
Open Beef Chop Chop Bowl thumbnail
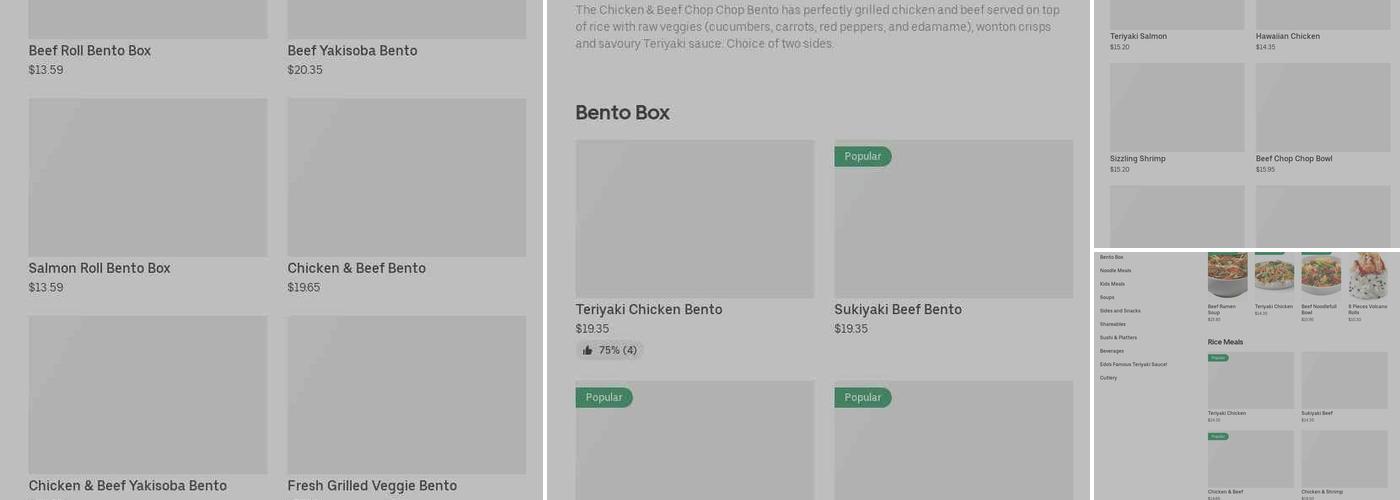(x=1322, y=107)
